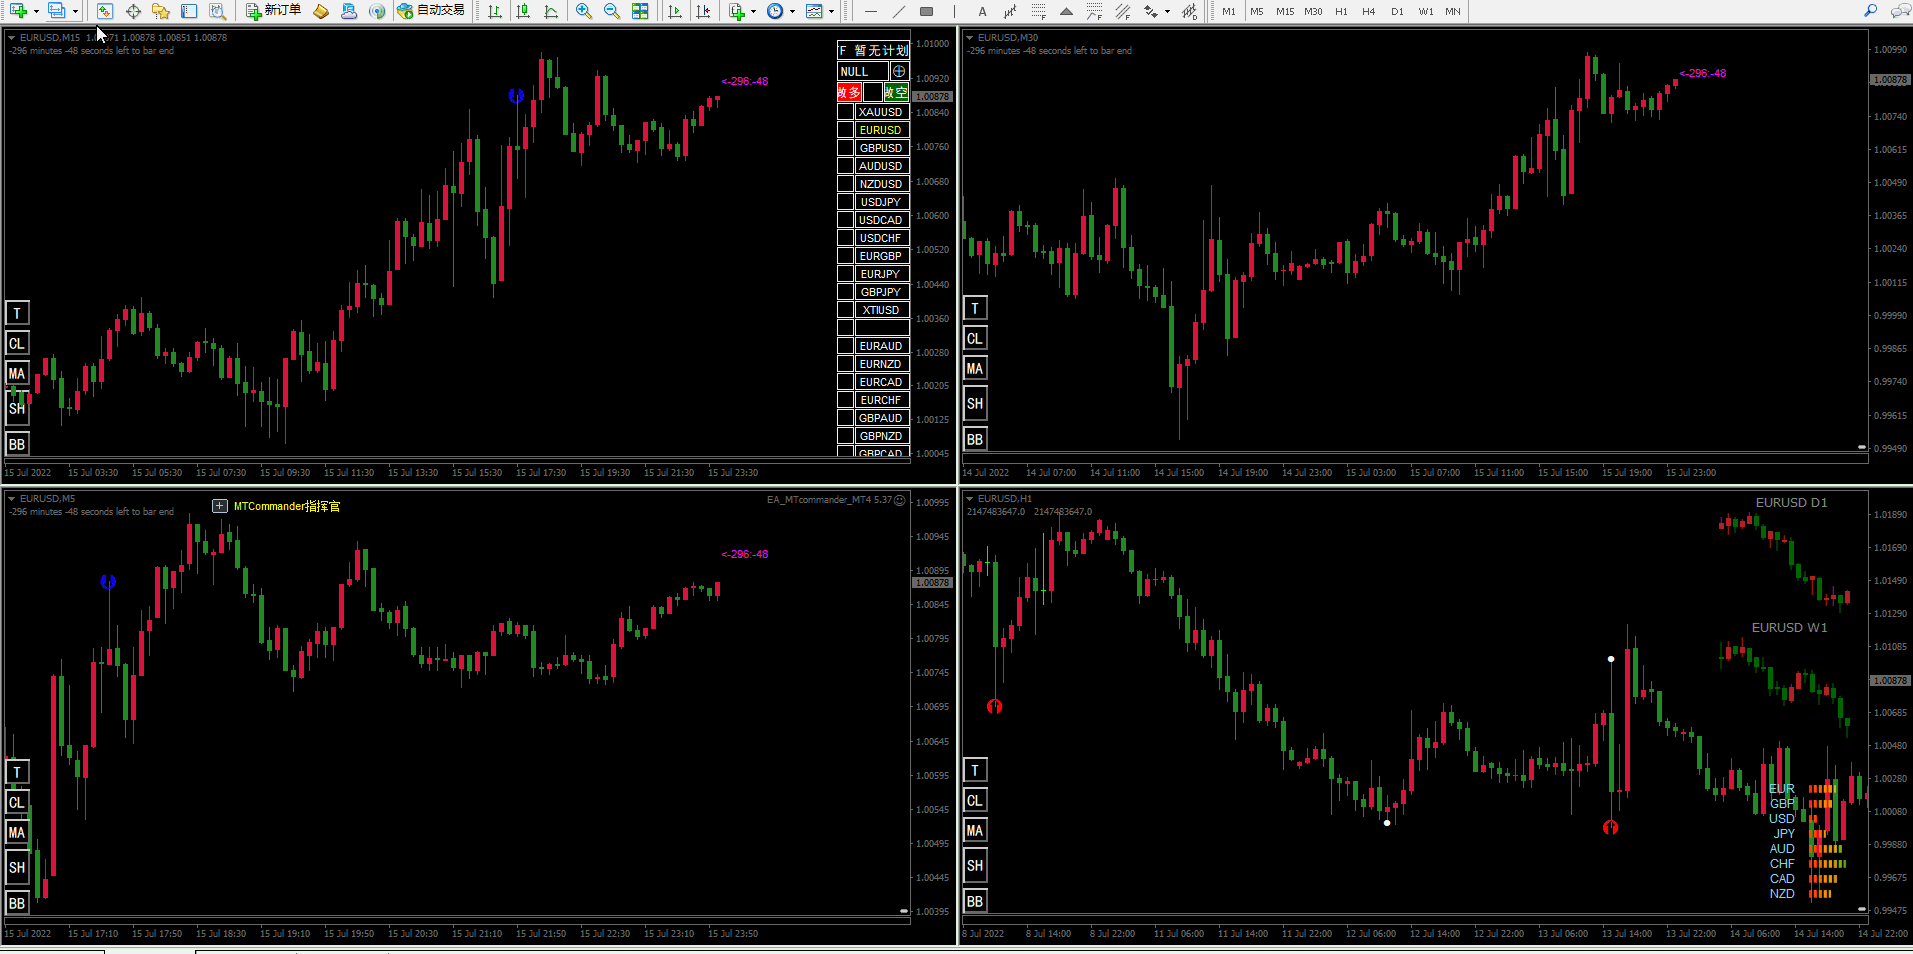Tick the checkbox beside AUDUSD
The width and height of the screenshot is (1913, 954).
click(x=846, y=166)
